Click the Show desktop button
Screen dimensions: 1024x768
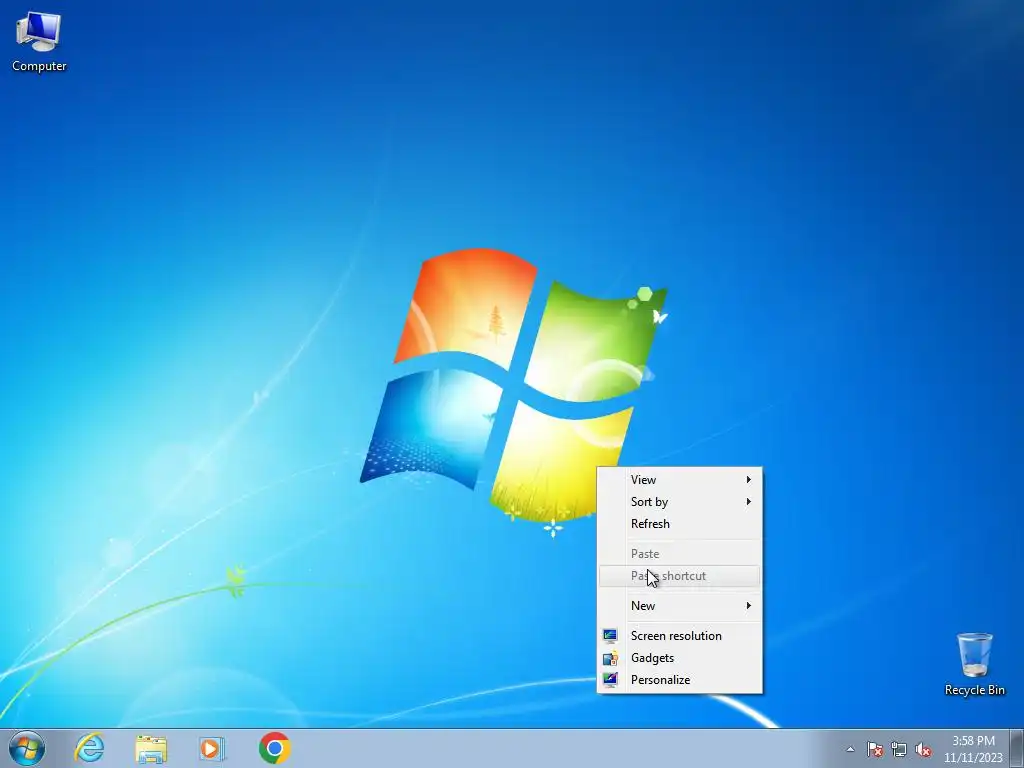(x=1016, y=748)
